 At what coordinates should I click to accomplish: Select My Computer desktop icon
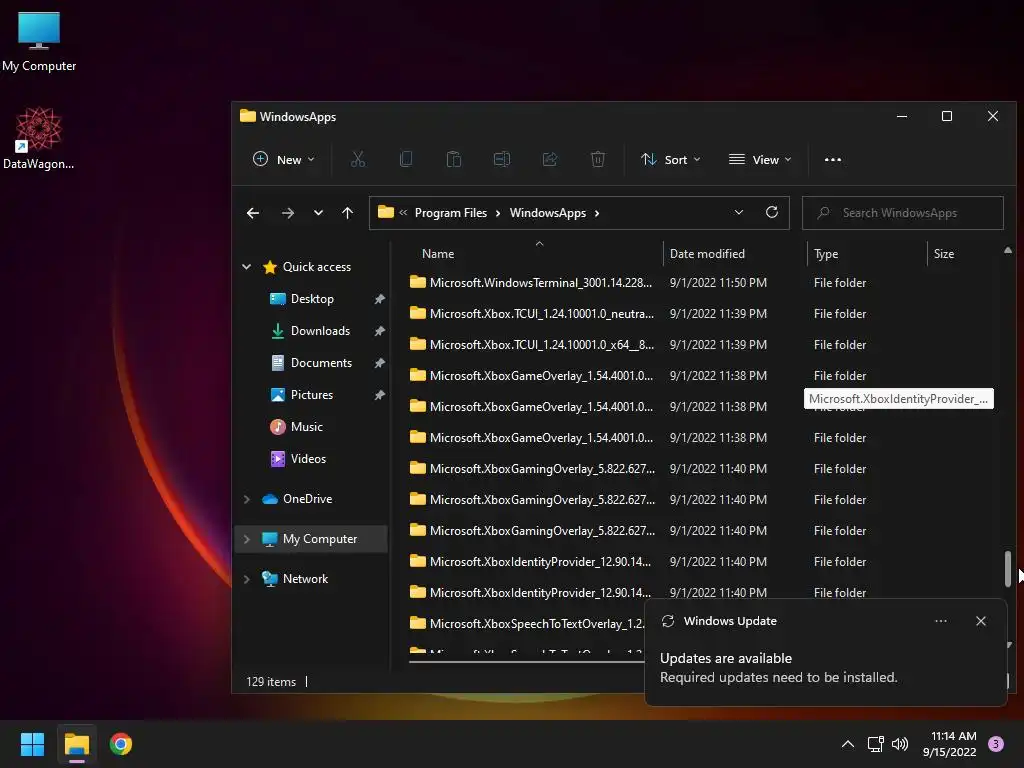click(39, 41)
